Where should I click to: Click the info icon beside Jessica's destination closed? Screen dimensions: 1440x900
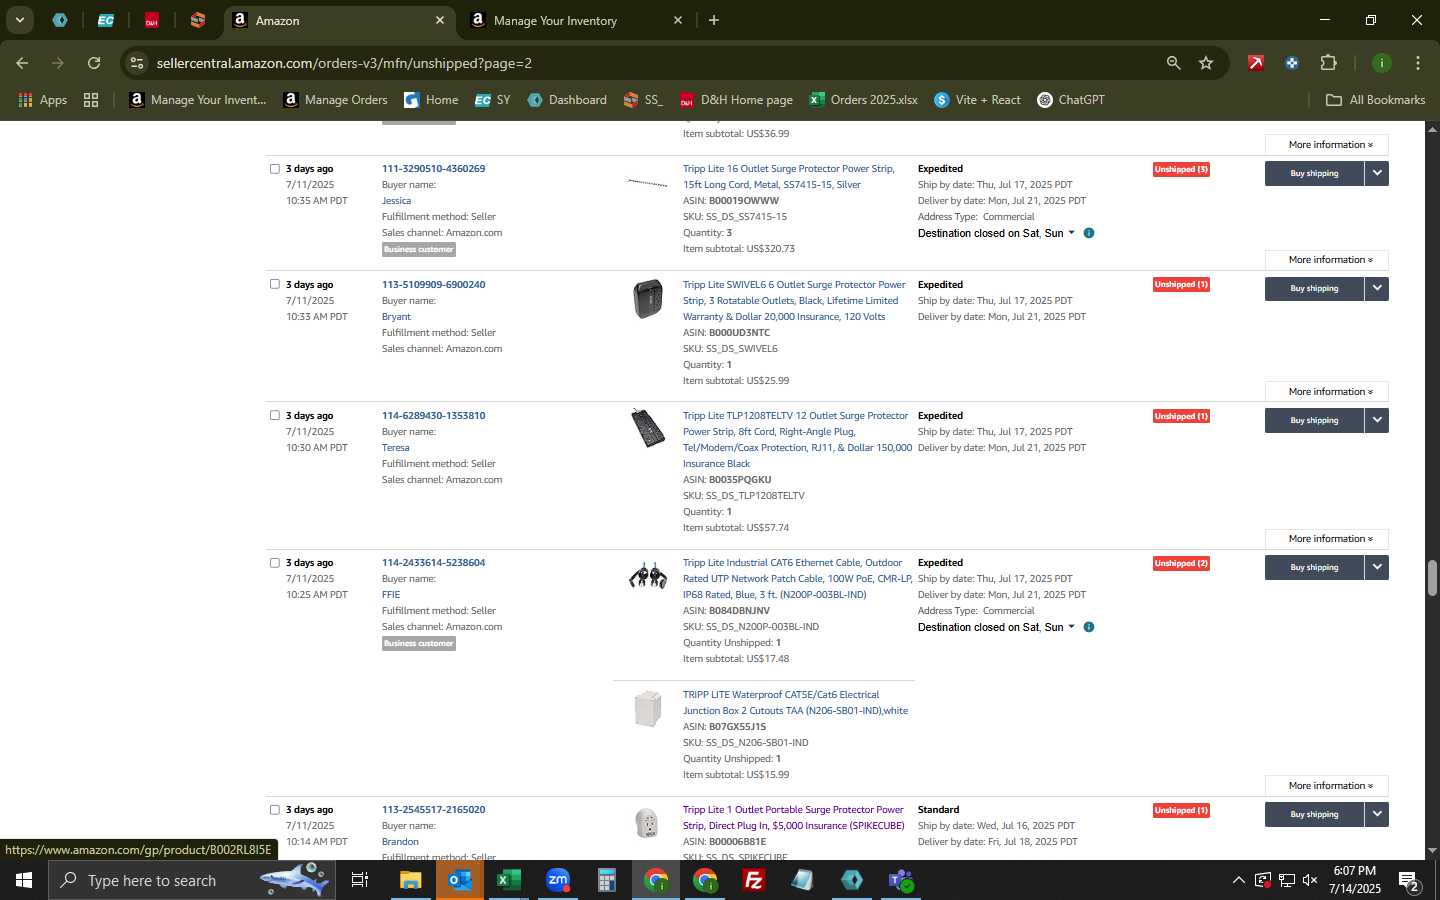(x=1089, y=233)
